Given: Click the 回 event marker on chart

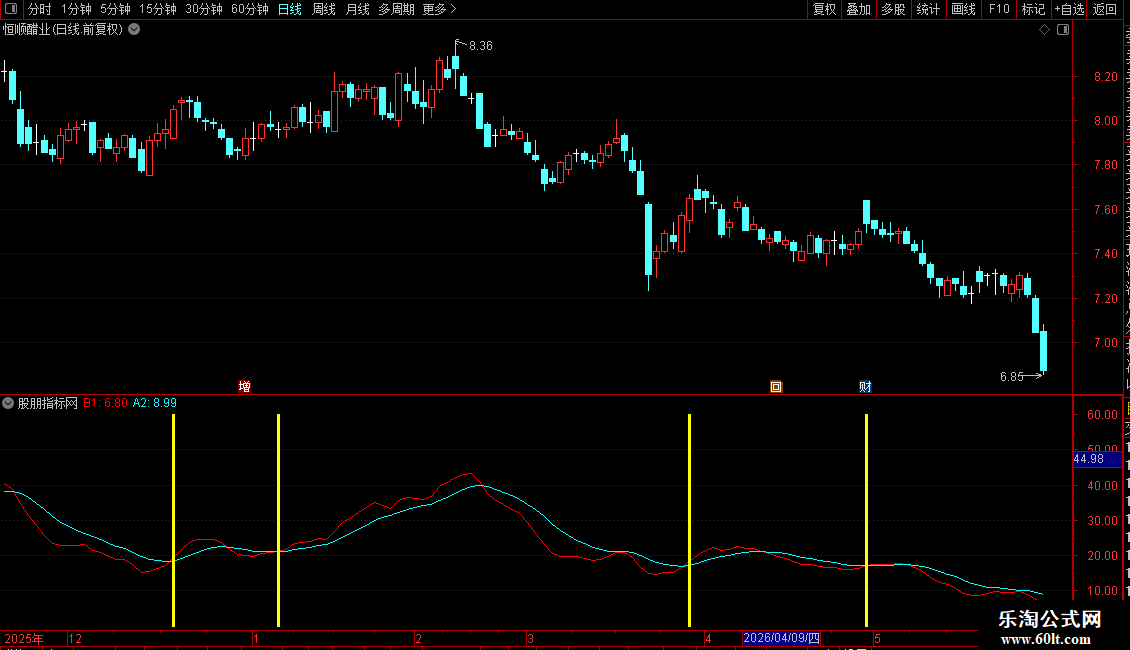Looking at the screenshot, I should 775,387.
